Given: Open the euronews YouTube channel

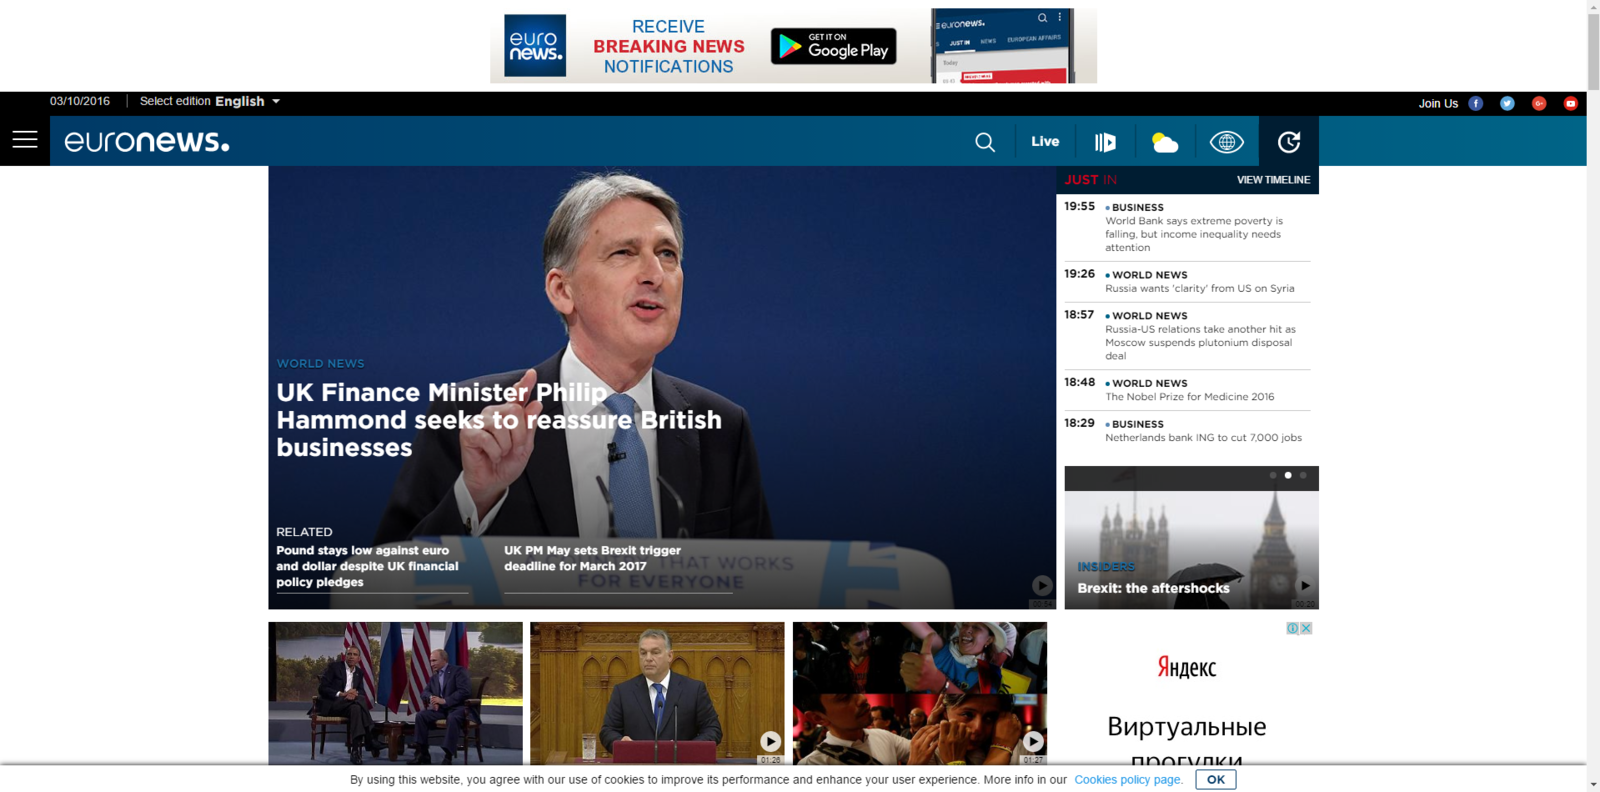Looking at the screenshot, I should tap(1571, 103).
